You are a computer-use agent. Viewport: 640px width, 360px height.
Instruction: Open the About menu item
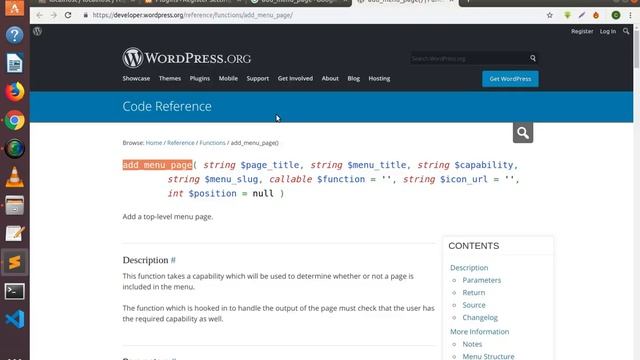point(330,78)
